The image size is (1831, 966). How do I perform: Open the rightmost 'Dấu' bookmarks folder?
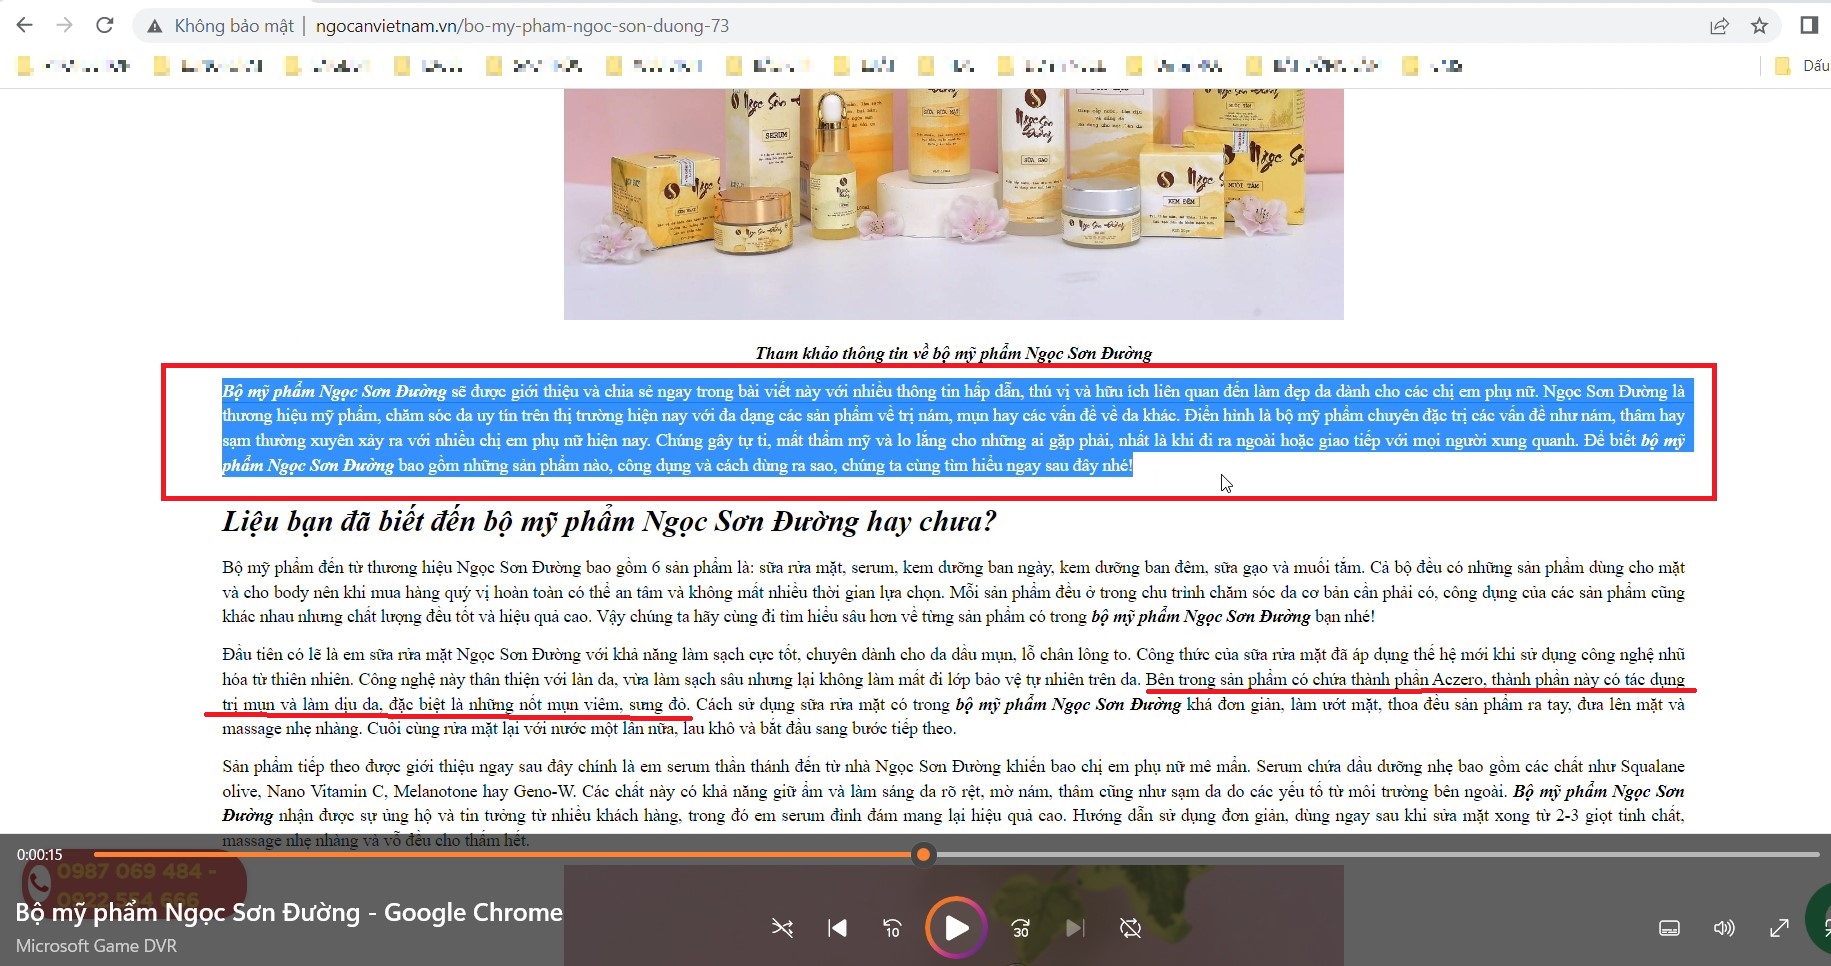click(1802, 66)
